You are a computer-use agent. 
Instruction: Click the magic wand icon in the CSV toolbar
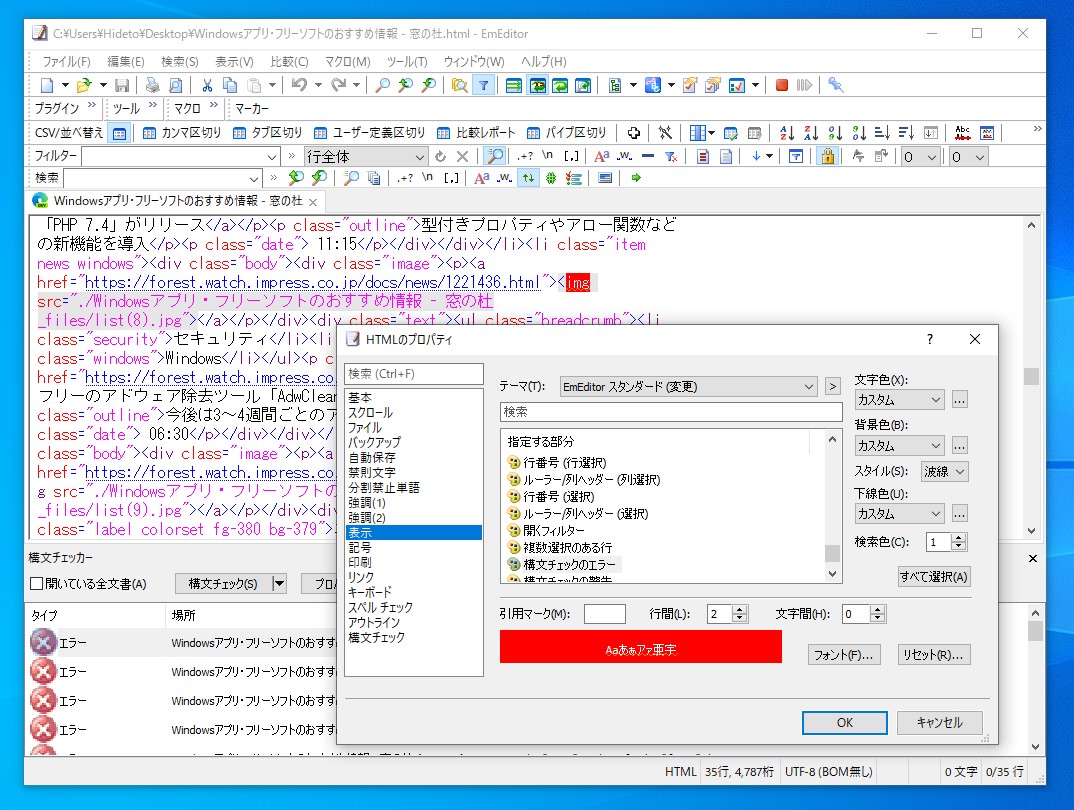click(665, 133)
